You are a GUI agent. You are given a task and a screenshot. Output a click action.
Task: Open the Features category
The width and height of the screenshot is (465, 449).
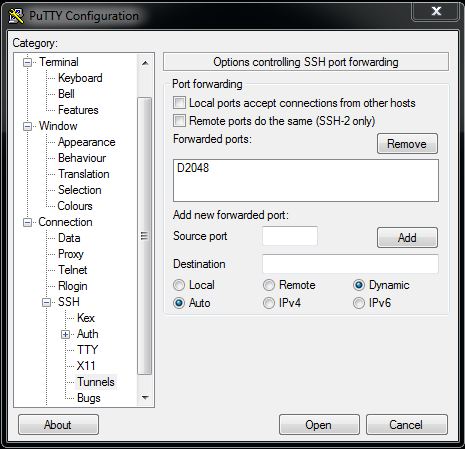(78, 110)
